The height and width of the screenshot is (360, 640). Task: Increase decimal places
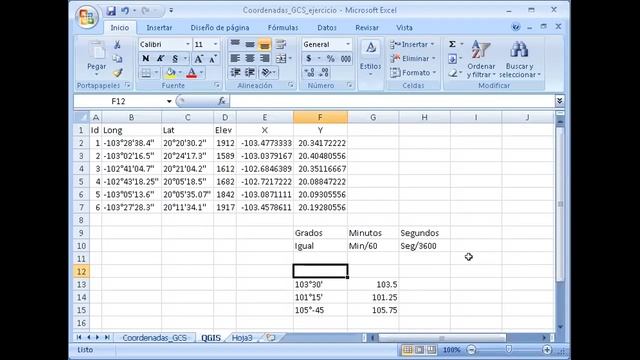pos(309,73)
